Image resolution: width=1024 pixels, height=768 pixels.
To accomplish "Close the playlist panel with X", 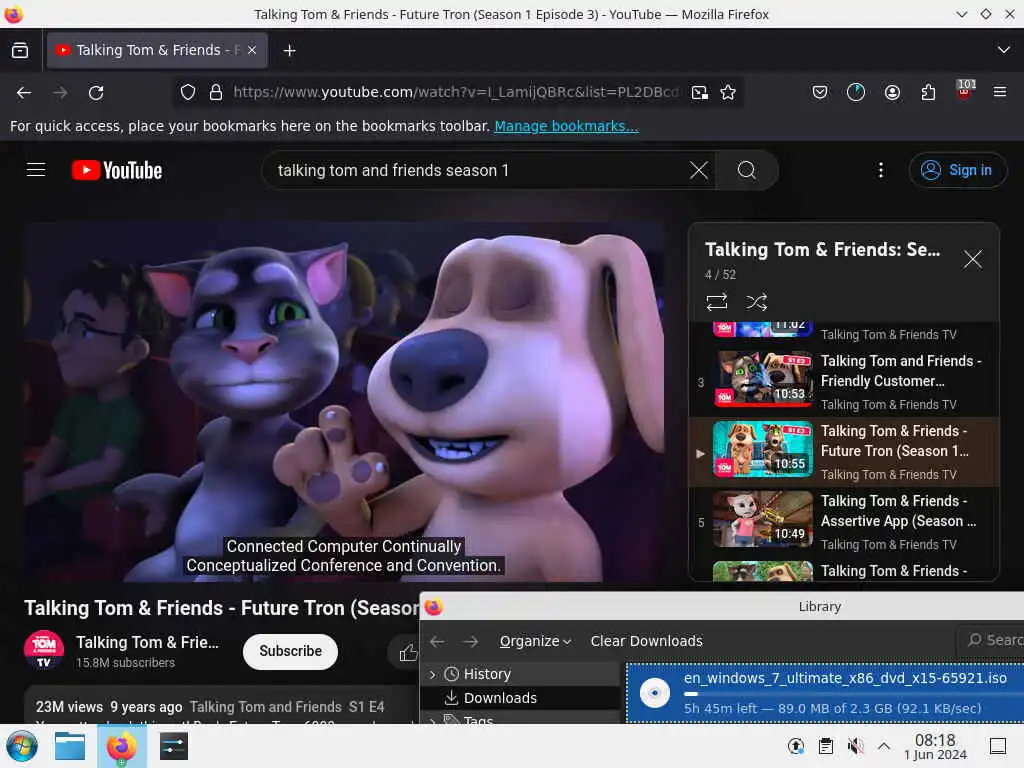I will click(972, 259).
